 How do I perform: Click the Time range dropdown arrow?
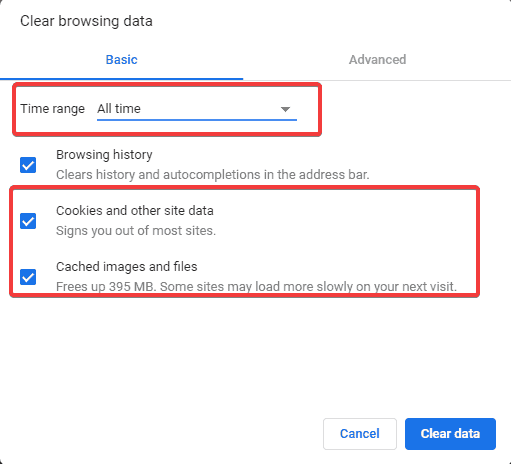click(x=285, y=109)
